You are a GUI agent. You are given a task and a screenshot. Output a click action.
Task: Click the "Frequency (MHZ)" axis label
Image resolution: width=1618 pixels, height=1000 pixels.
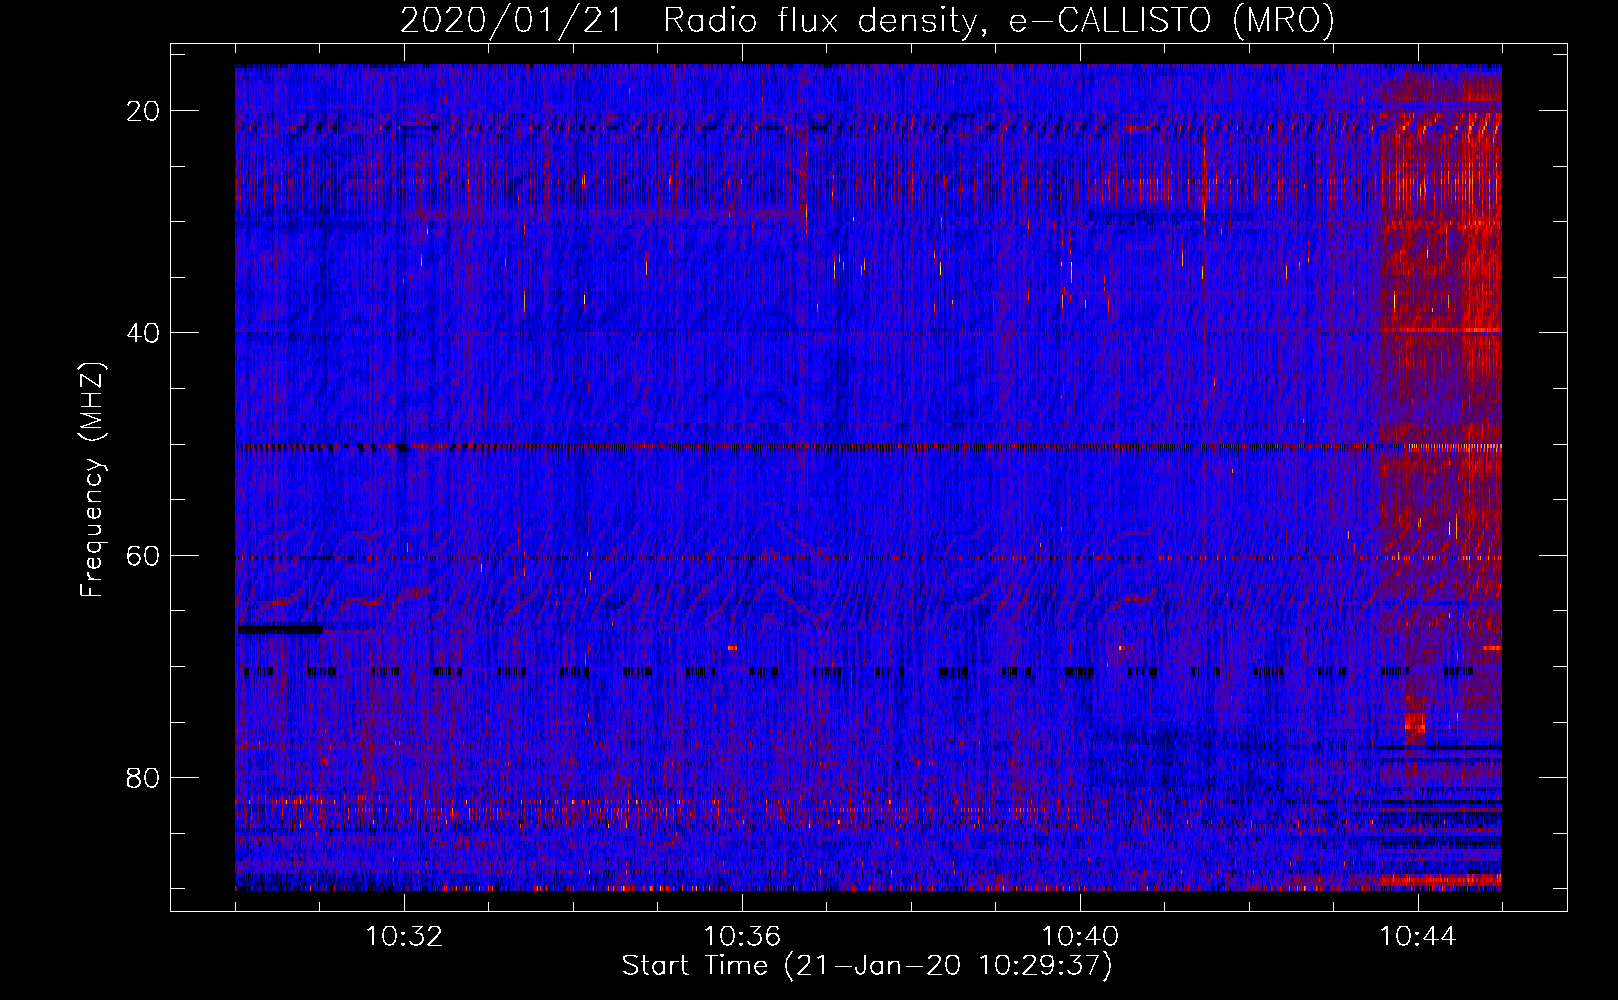[x=92, y=480]
